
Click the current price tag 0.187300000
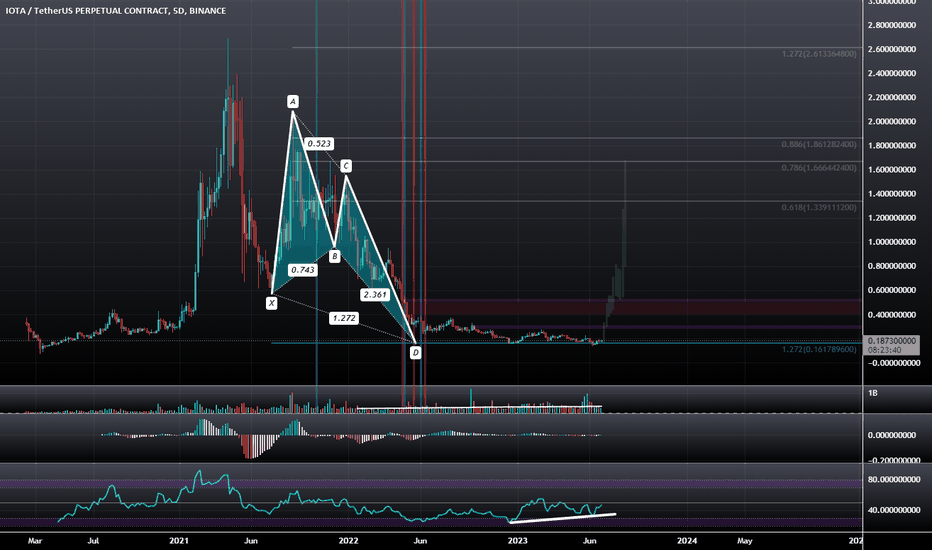click(892, 341)
